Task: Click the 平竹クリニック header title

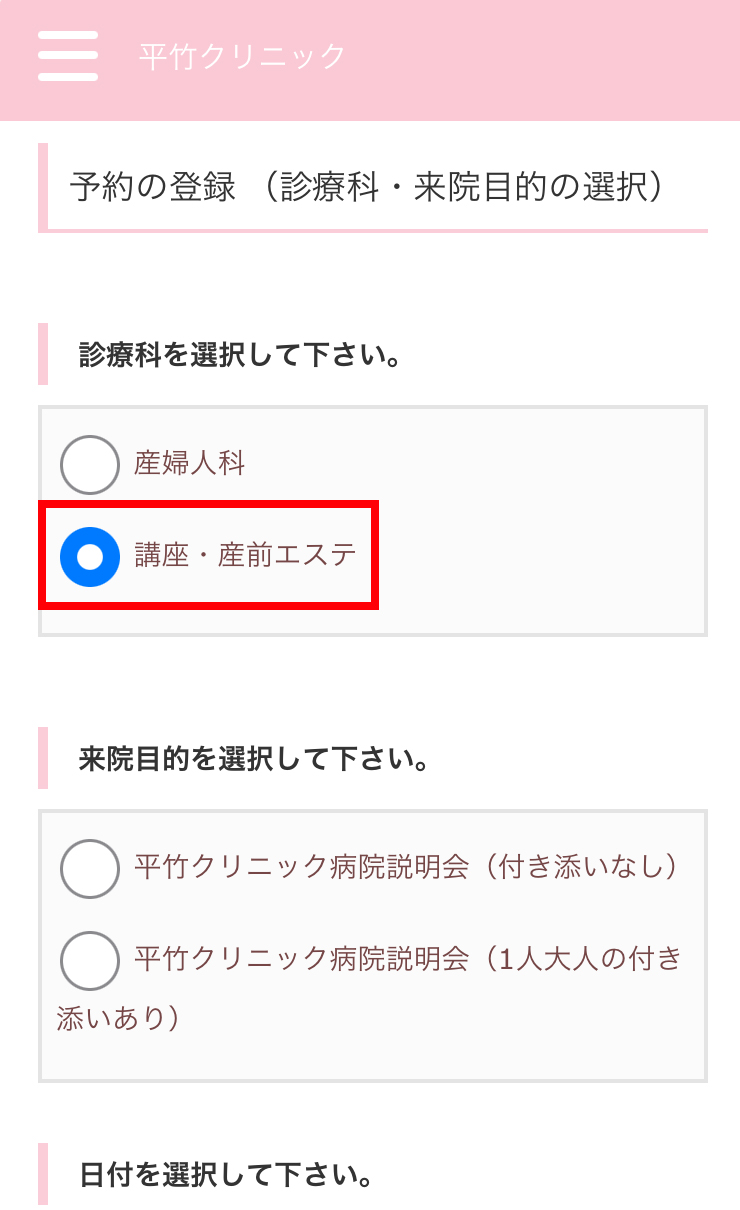Action: [x=242, y=56]
